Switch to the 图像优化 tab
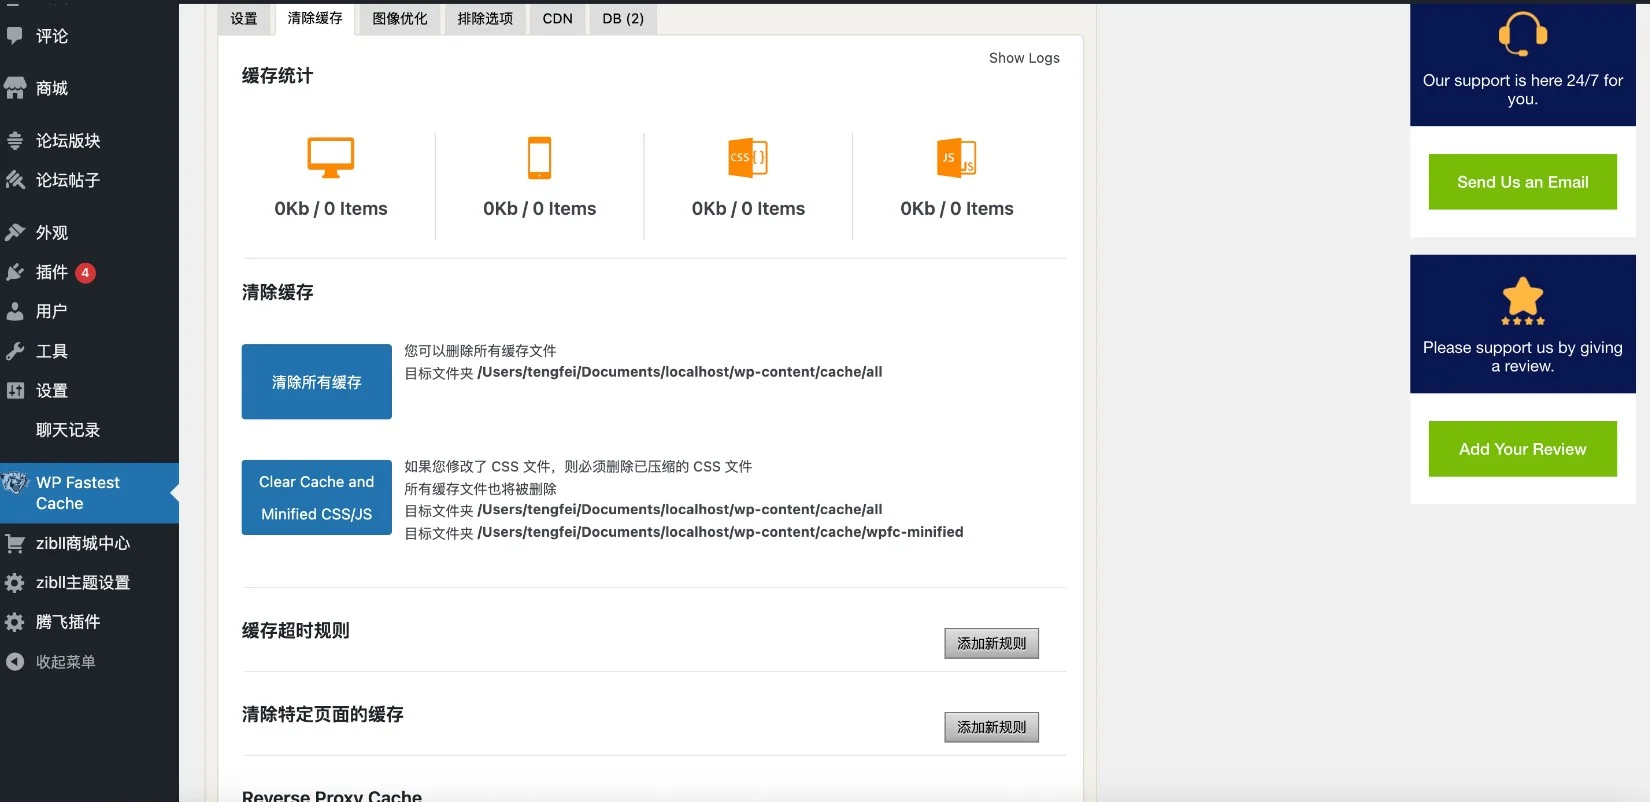Screen dimensions: 1650x802 pos(400,19)
